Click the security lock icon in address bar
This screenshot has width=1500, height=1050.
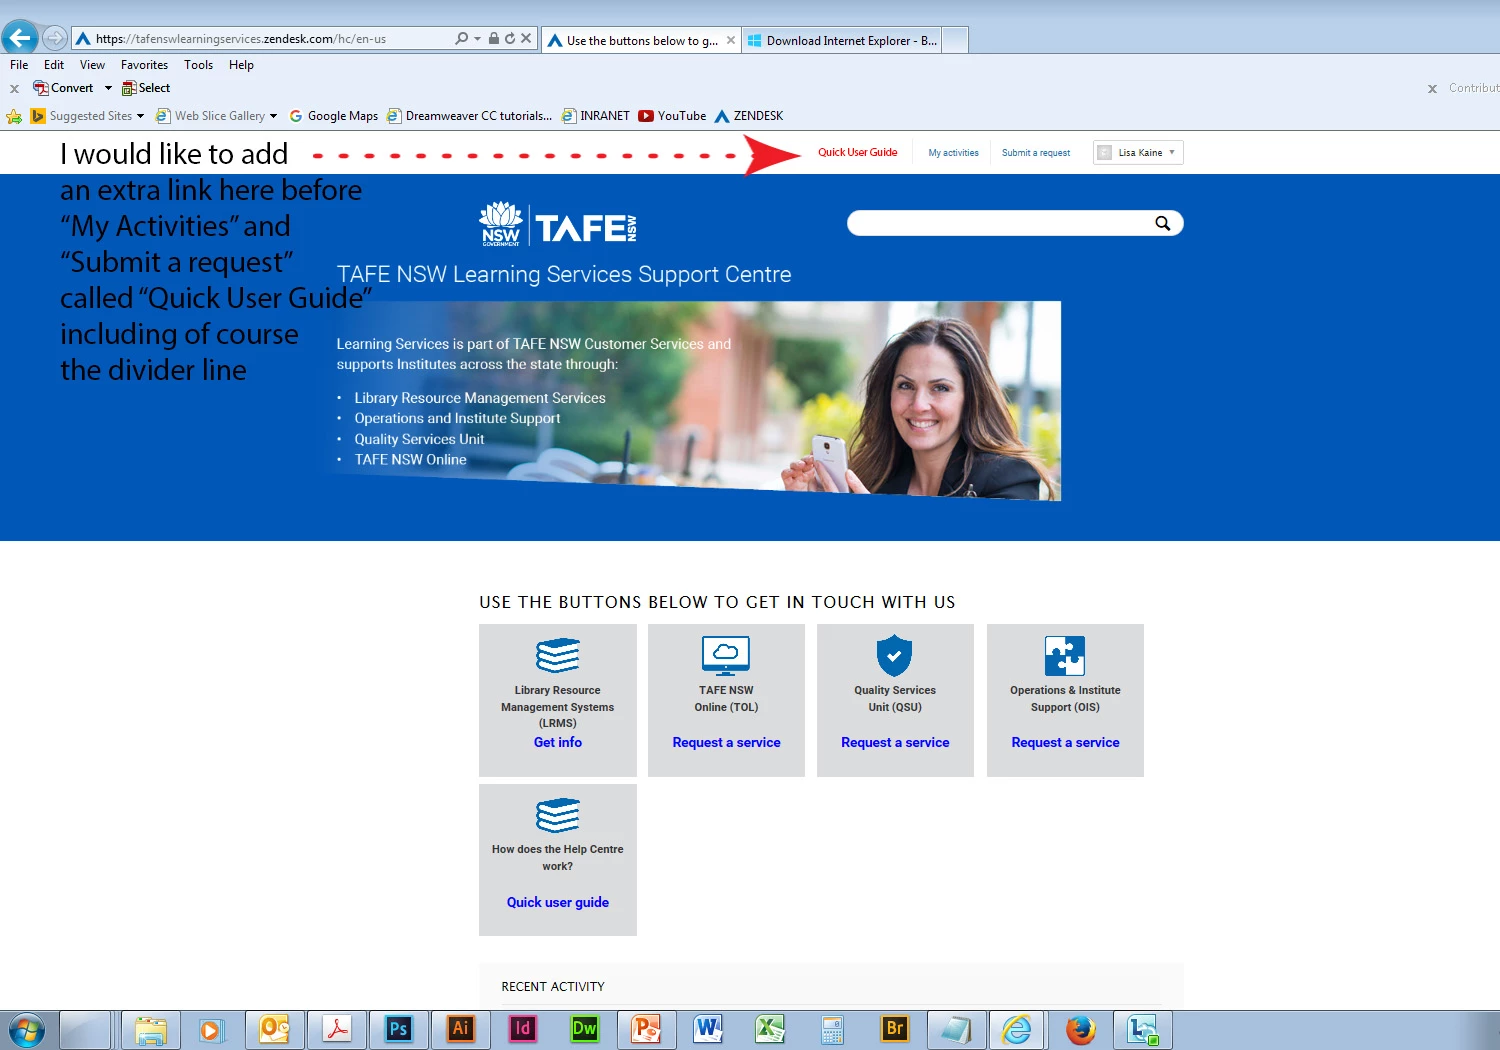click(x=494, y=38)
